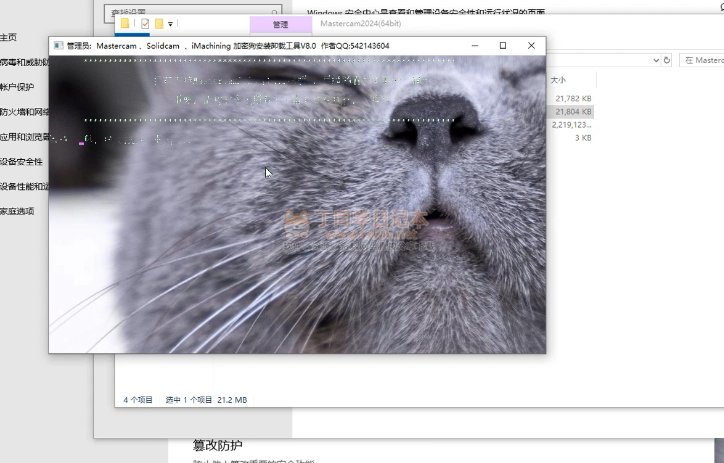Sort files by the 大小 column header

point(558,79)
